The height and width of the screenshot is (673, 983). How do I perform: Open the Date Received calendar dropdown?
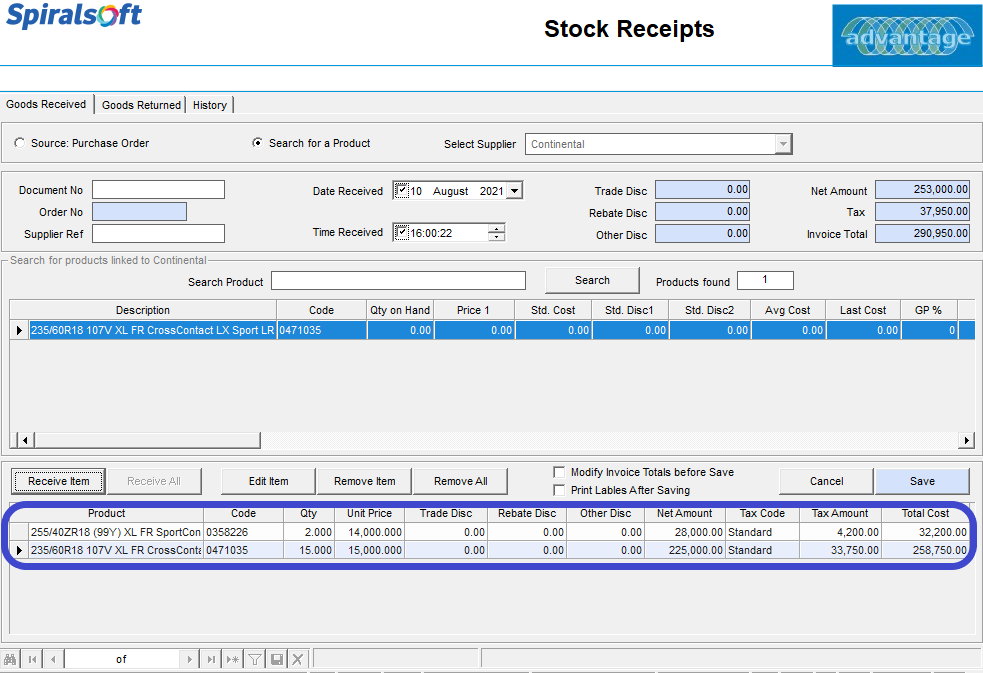coord(514,190)
